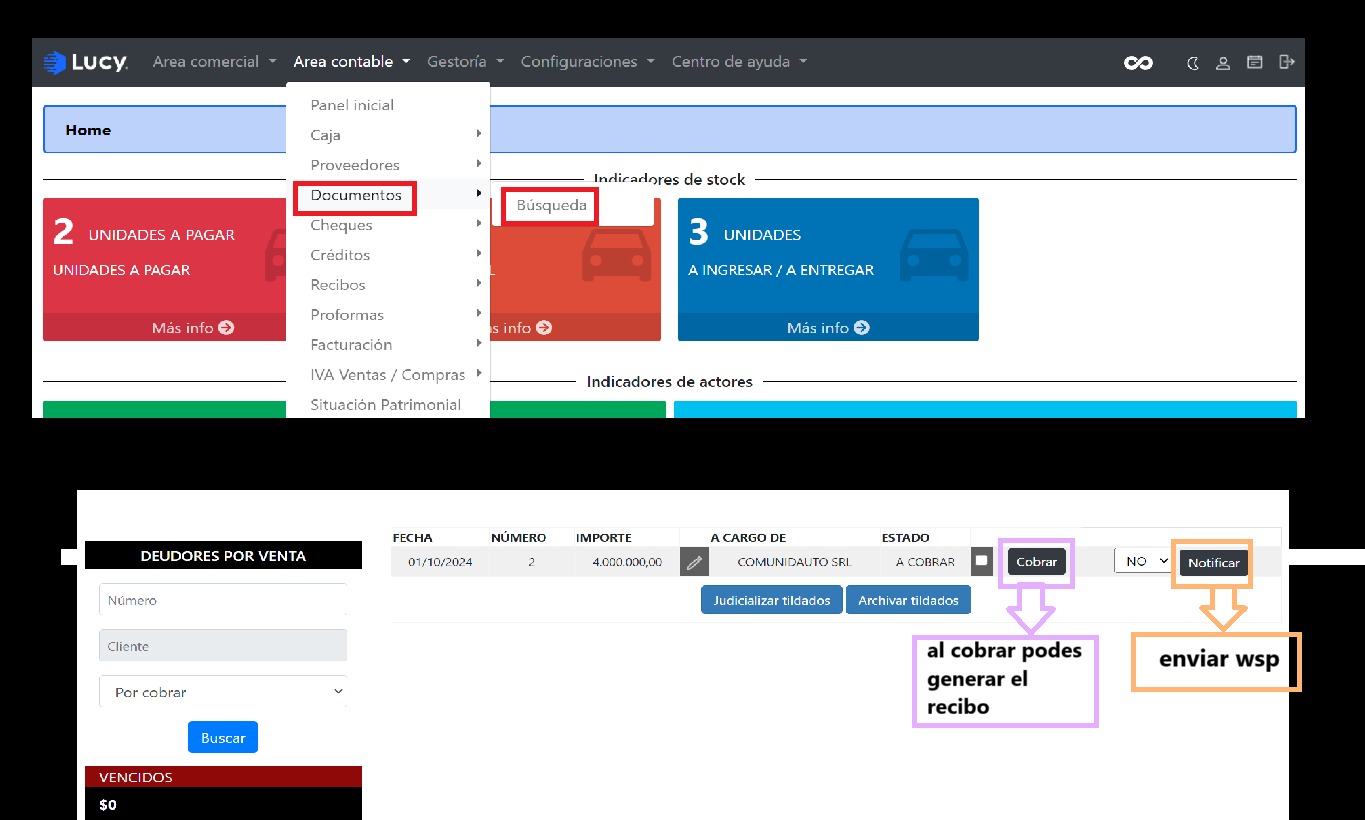Image resolution: width=1365 pixels, height=820 pixels.
Task: Open the user profile icon
Action: [1222, 63]
